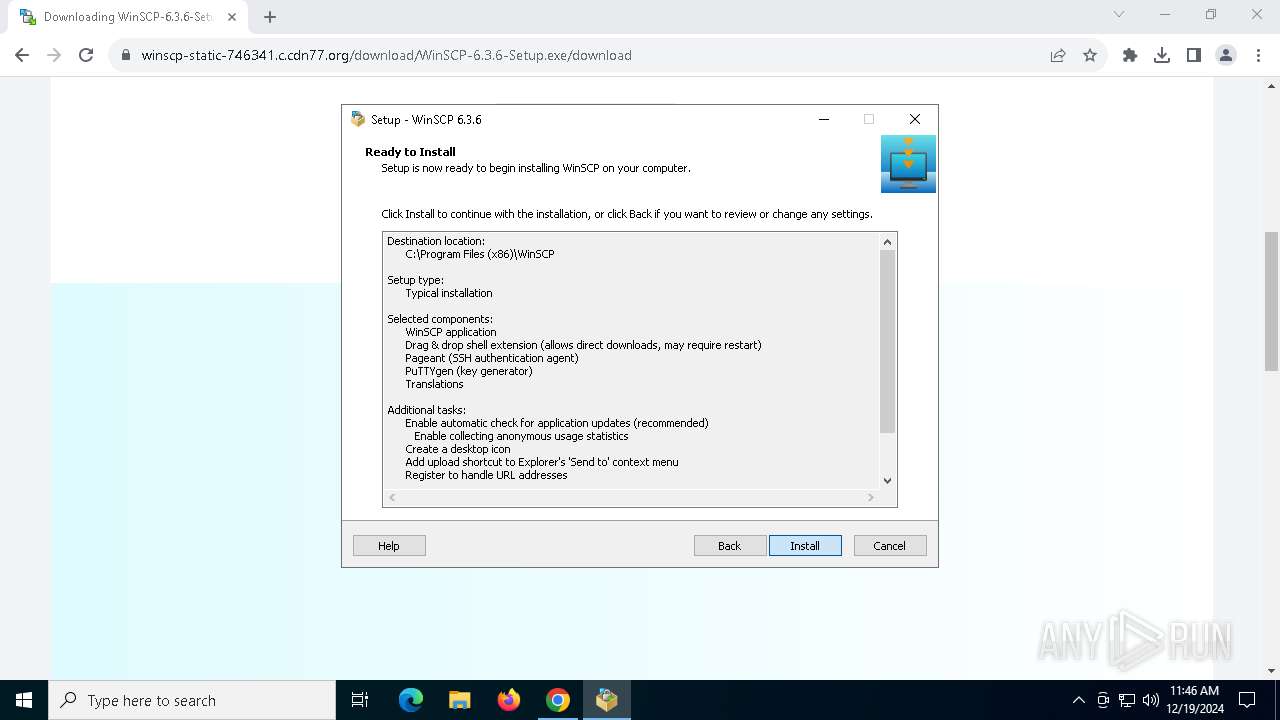This screenshot has width=1280, height=720.
Task: Open volume tray icon
Action: click(x=1151, y=700)
